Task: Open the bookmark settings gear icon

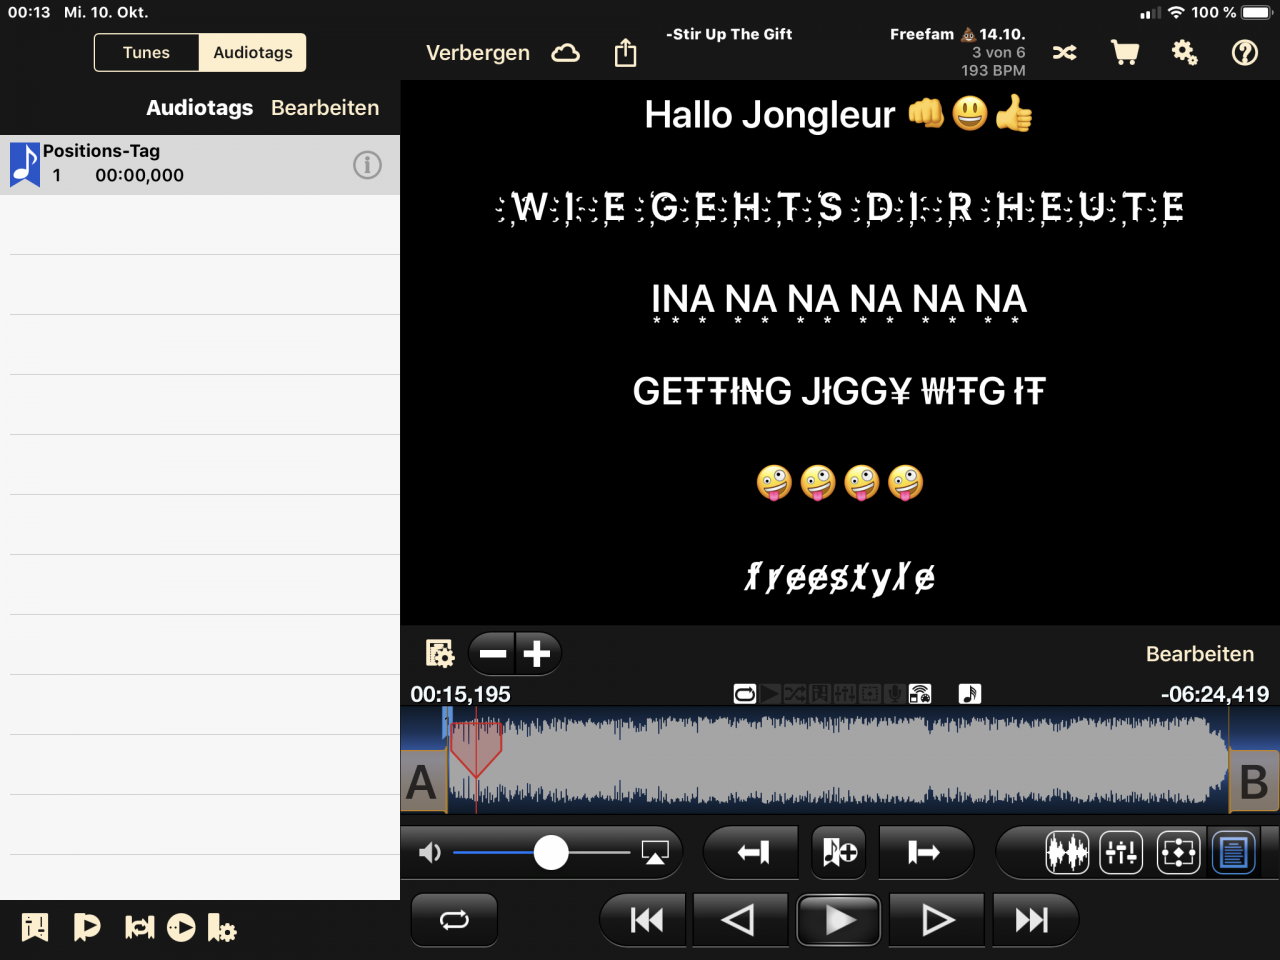Action: [221, 928]
